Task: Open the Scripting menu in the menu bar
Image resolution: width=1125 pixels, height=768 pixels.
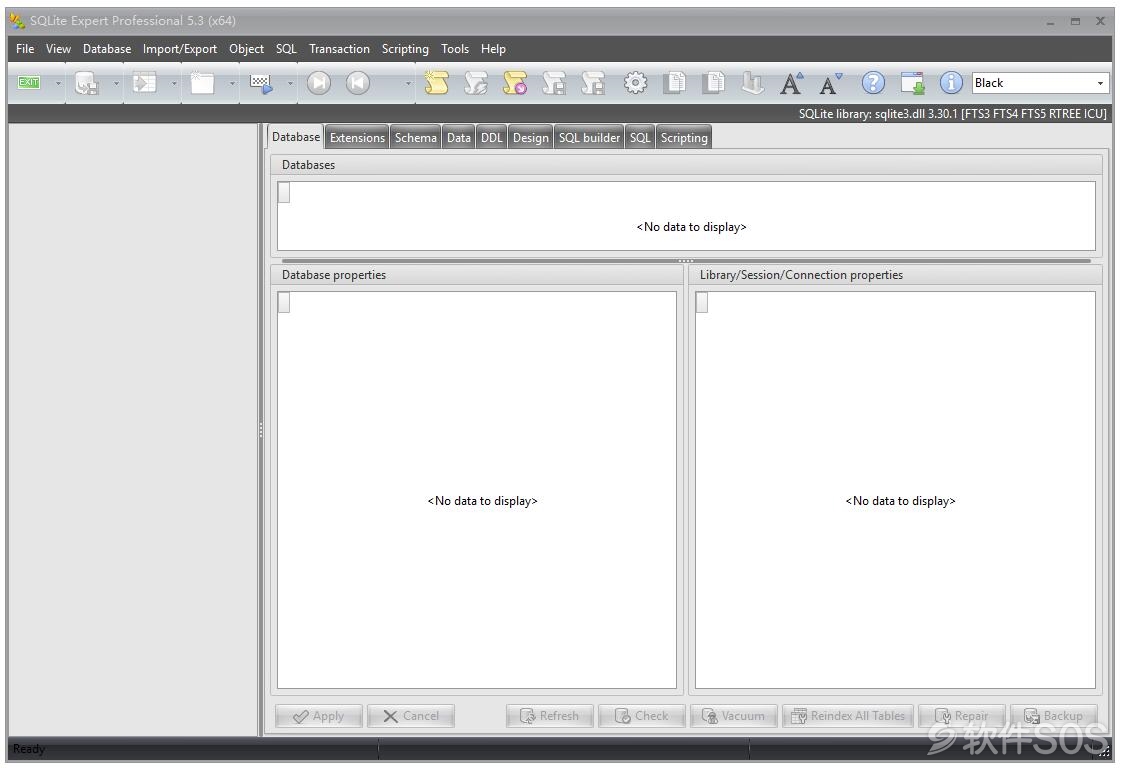Action: (405, 49)
